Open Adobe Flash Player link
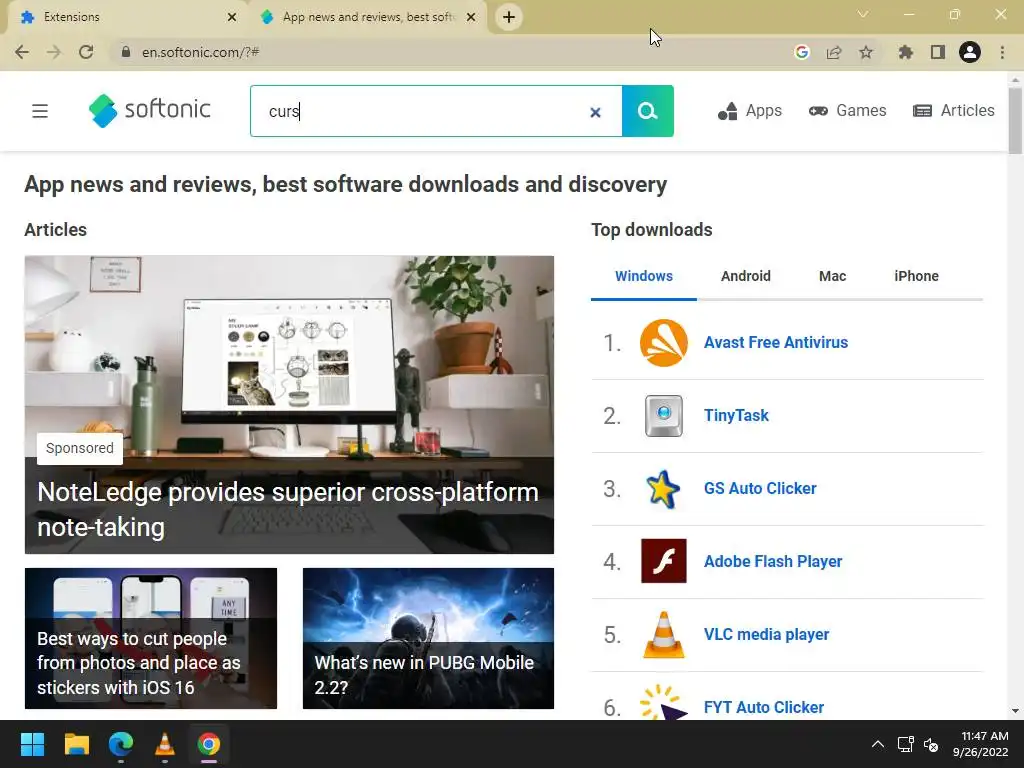This screenshot has width=1024, height=768. coord(773,562)
